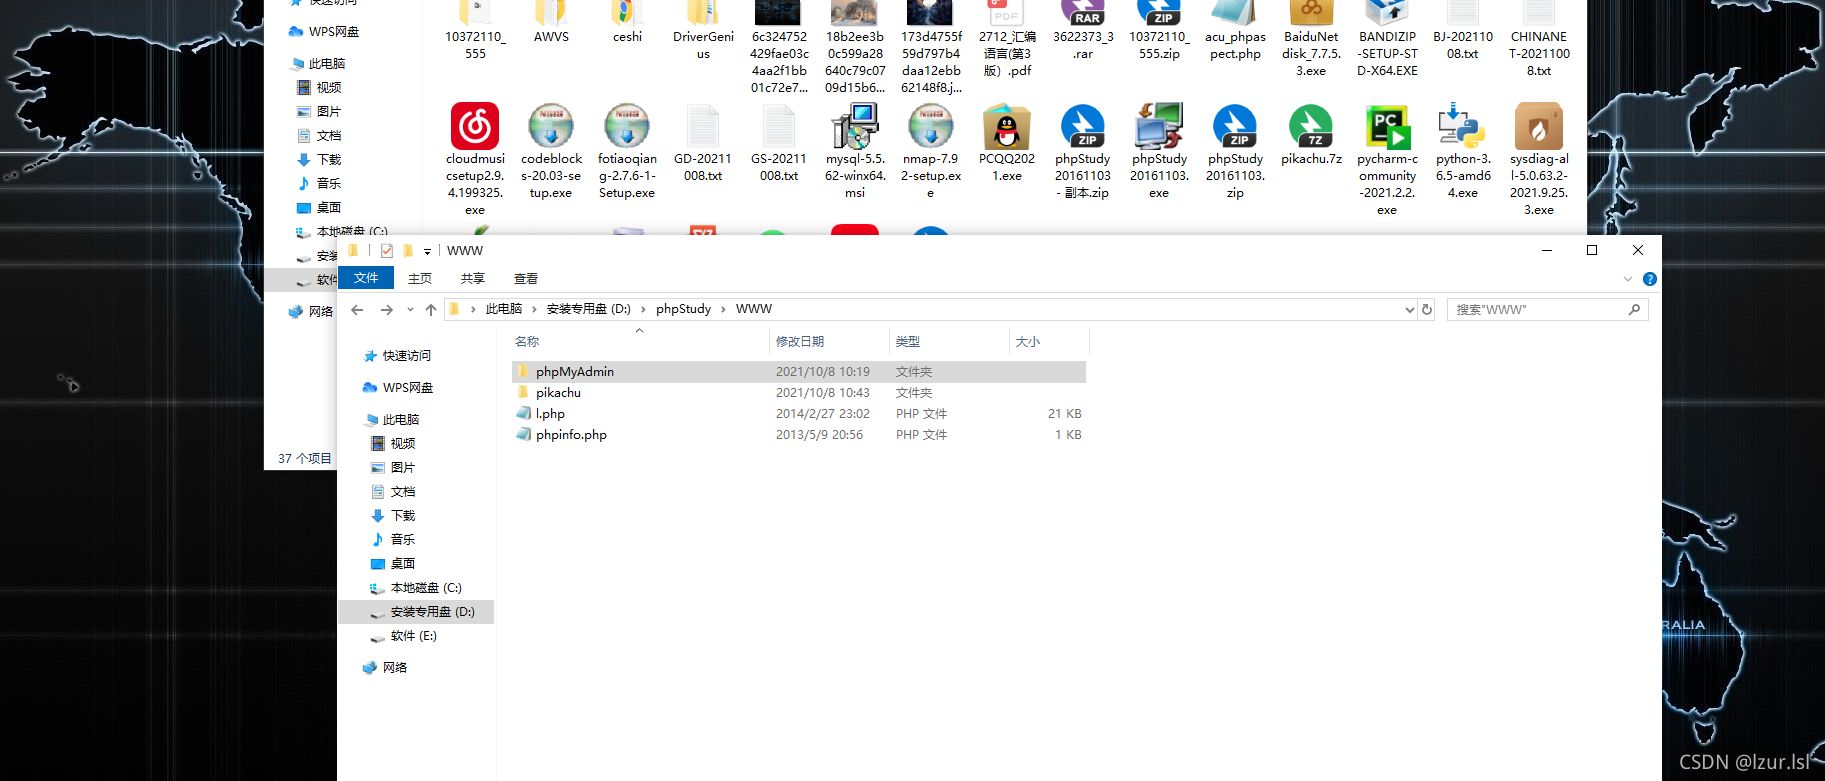The image size is (1825, 781).
Task: Select the phpStudy20161103.exe installer icon
Action: click(x=1159, y=126)
